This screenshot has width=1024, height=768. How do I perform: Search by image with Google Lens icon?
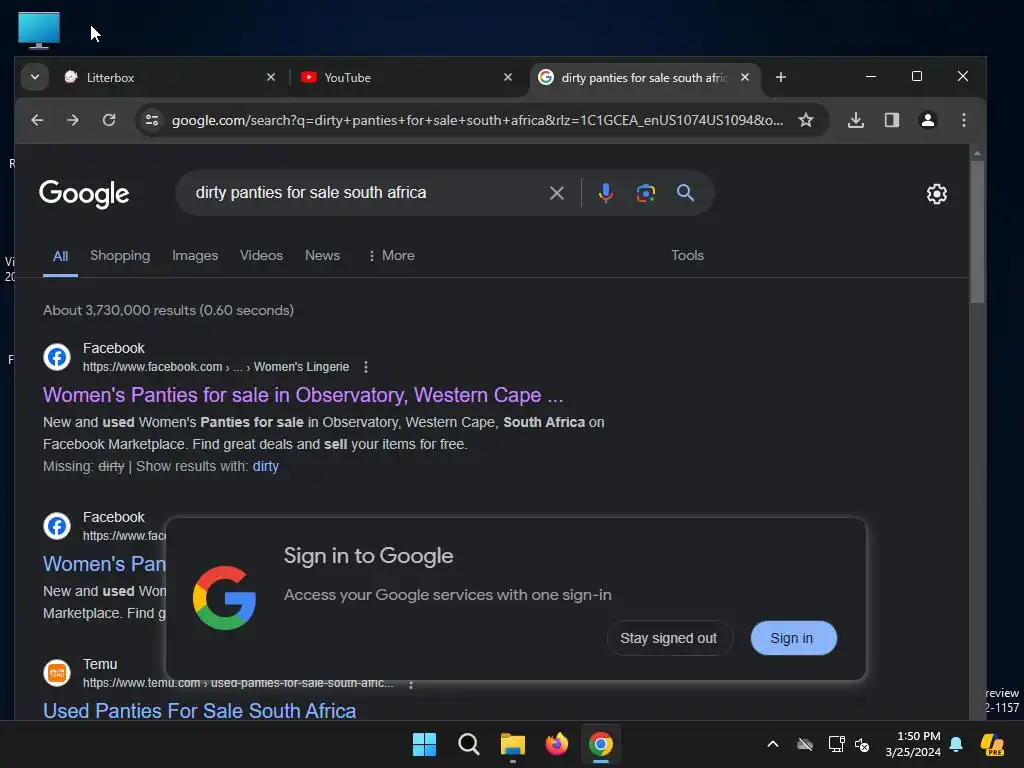645,193
